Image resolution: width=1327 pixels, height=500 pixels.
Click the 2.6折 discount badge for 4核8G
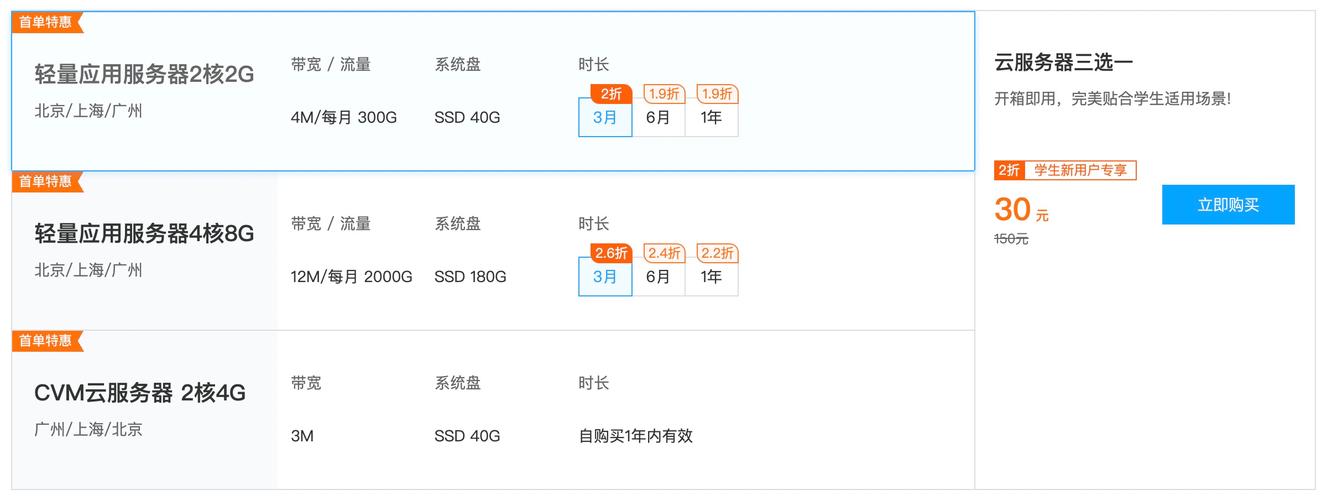pyautogui.click(x=611, y=253)
